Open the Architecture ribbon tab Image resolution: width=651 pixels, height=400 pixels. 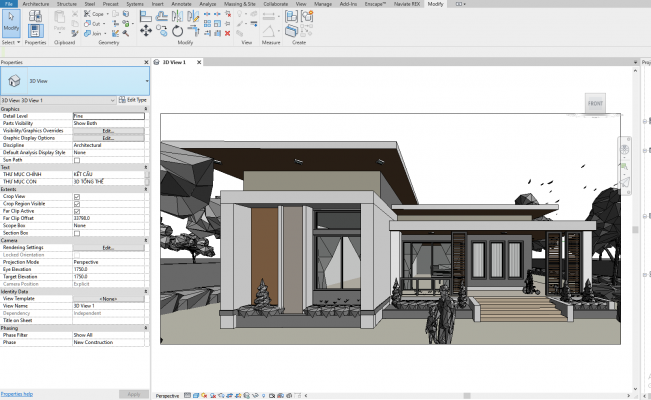[35, 4]
